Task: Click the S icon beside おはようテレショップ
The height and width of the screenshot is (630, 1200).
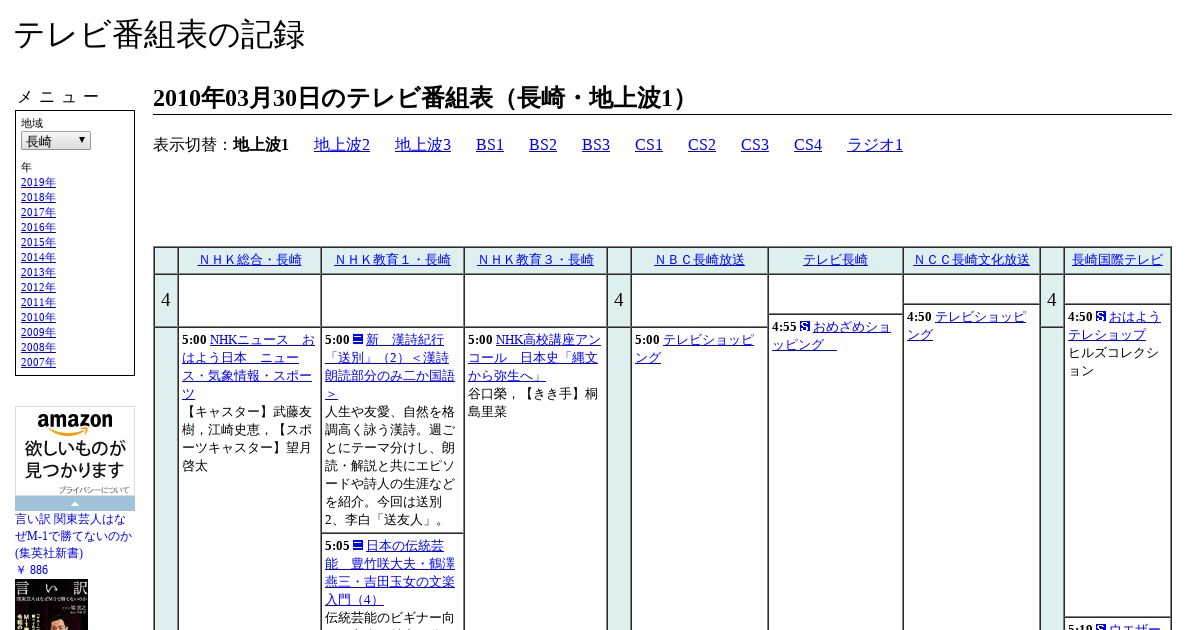Action: pos(1101,317)
